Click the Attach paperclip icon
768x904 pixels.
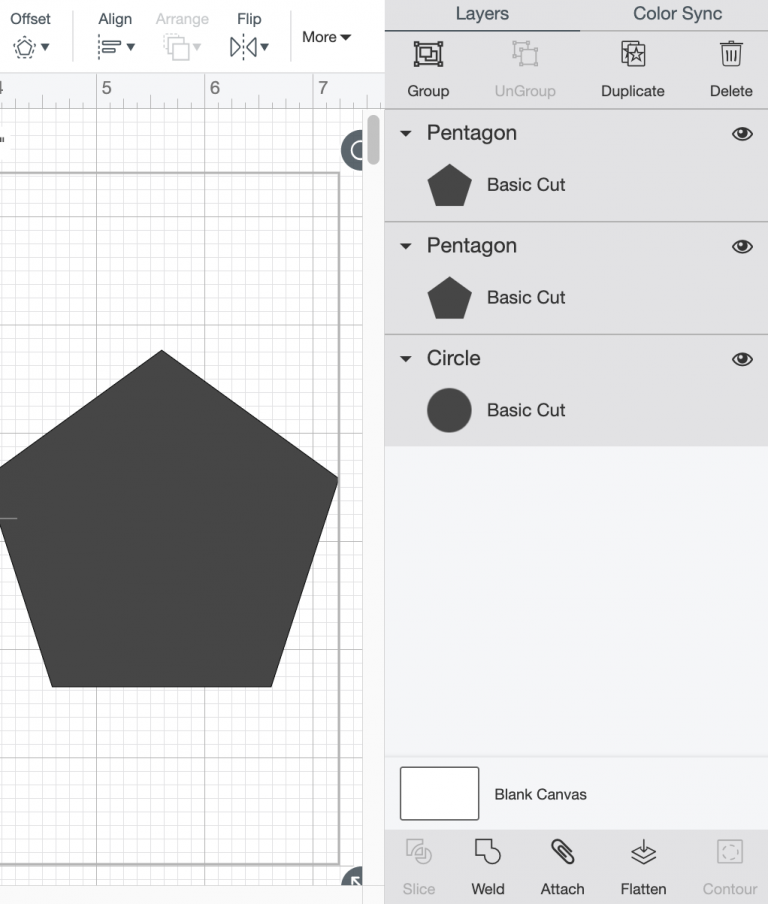coord(562,852)
